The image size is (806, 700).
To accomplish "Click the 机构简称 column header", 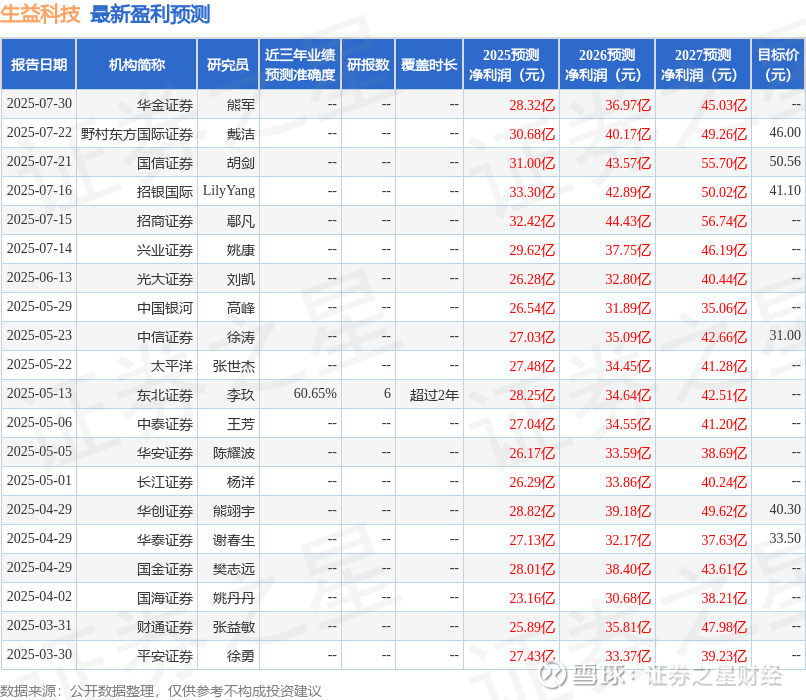I will [x=137, y=64].
